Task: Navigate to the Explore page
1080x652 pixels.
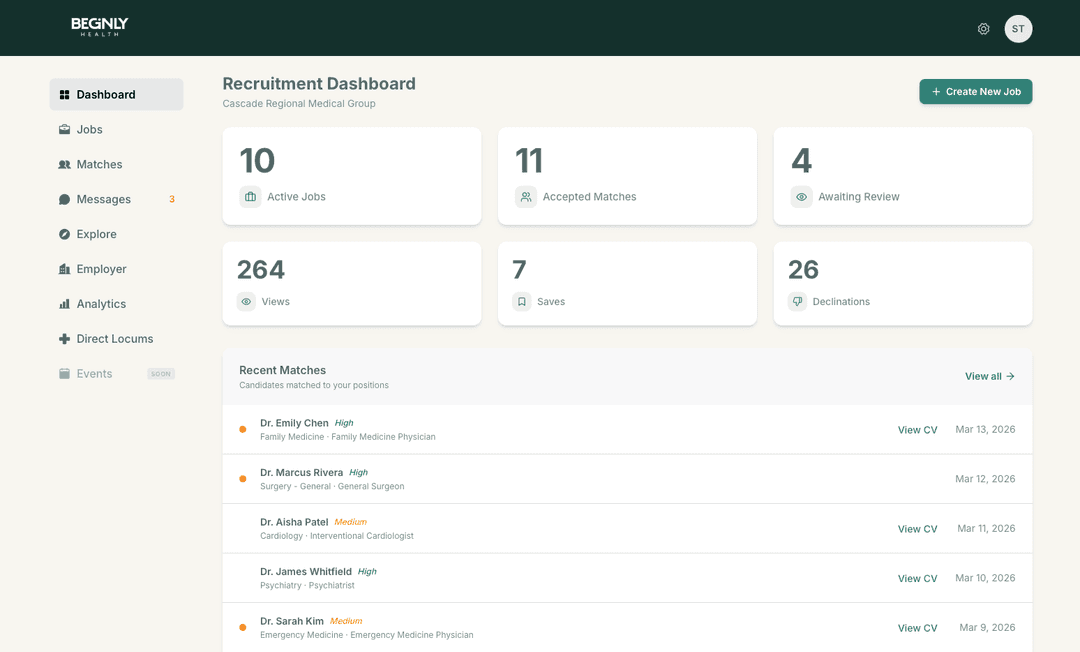Action: click(96, 234)
